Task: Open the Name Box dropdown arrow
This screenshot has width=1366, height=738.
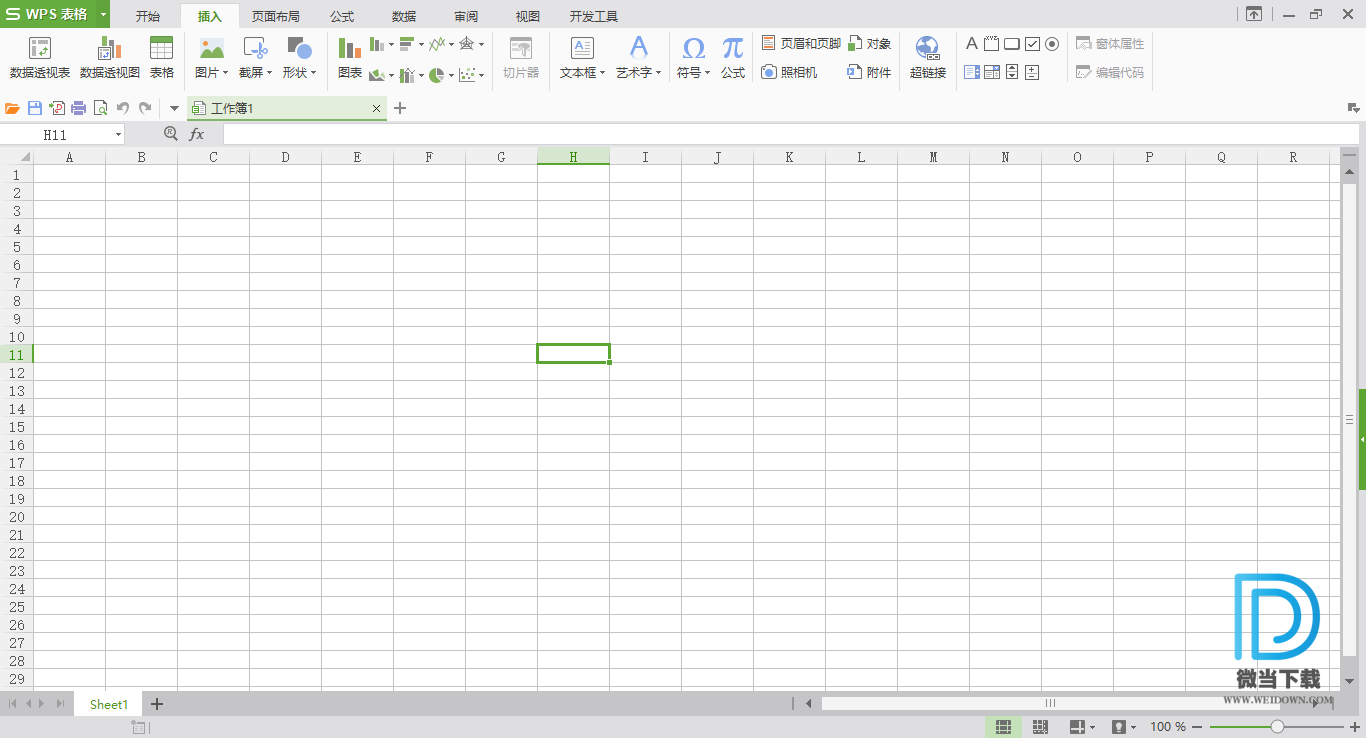Action: [118, 134]
